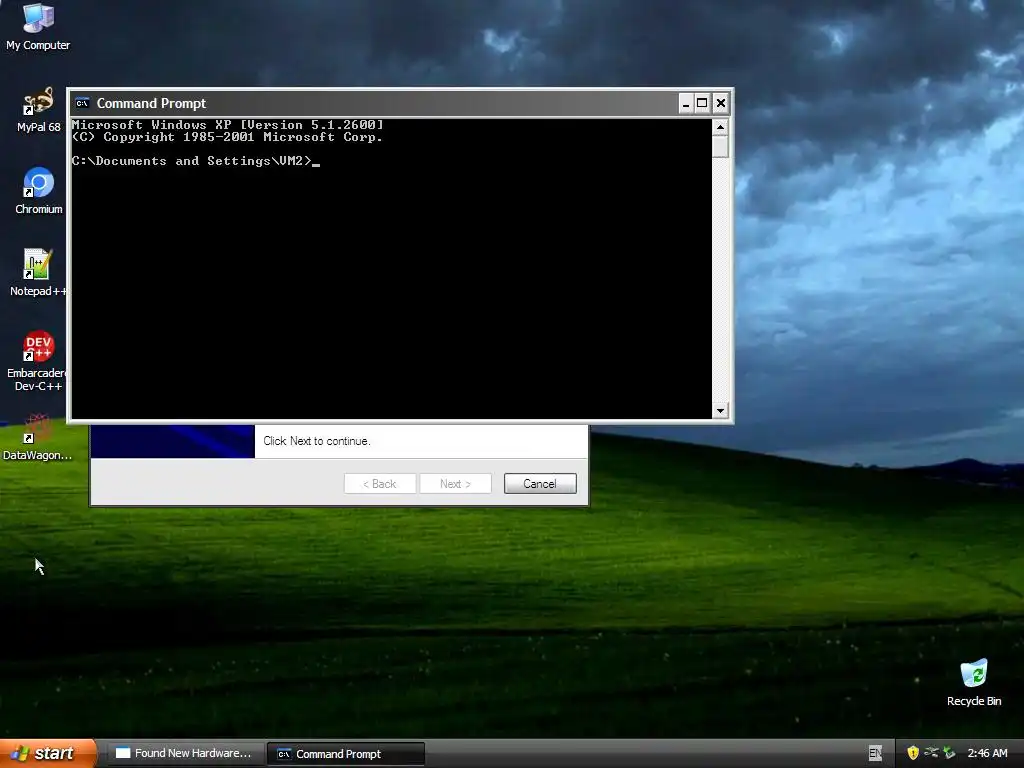Viewport: 1024px width, 768px height.
Task: Open Notepad++ desktop shortcut
Action: (39, 272)
